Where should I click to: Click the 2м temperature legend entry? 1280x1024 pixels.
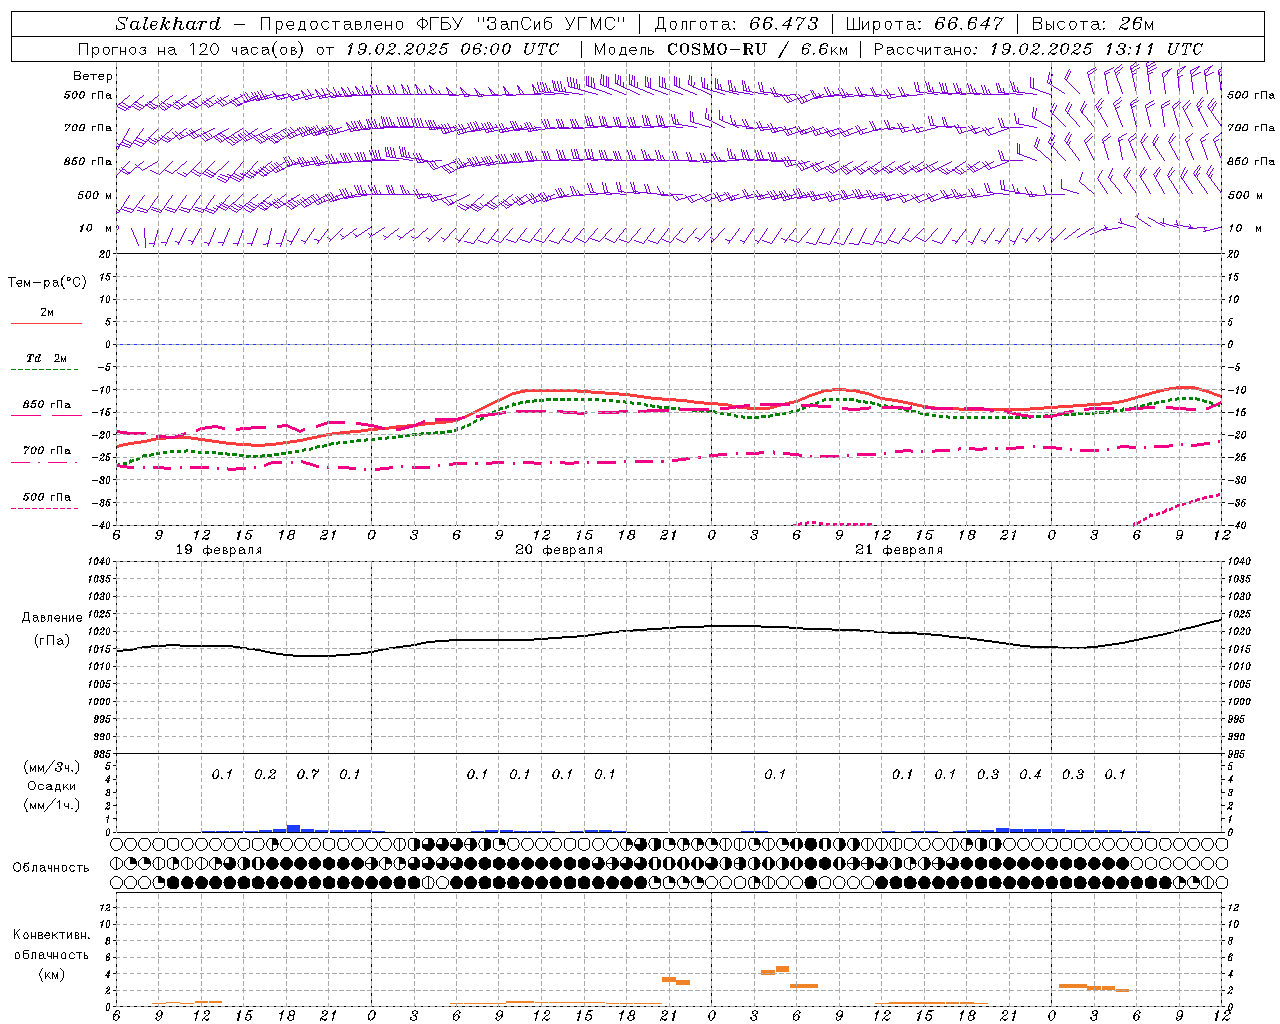point(47,312)
